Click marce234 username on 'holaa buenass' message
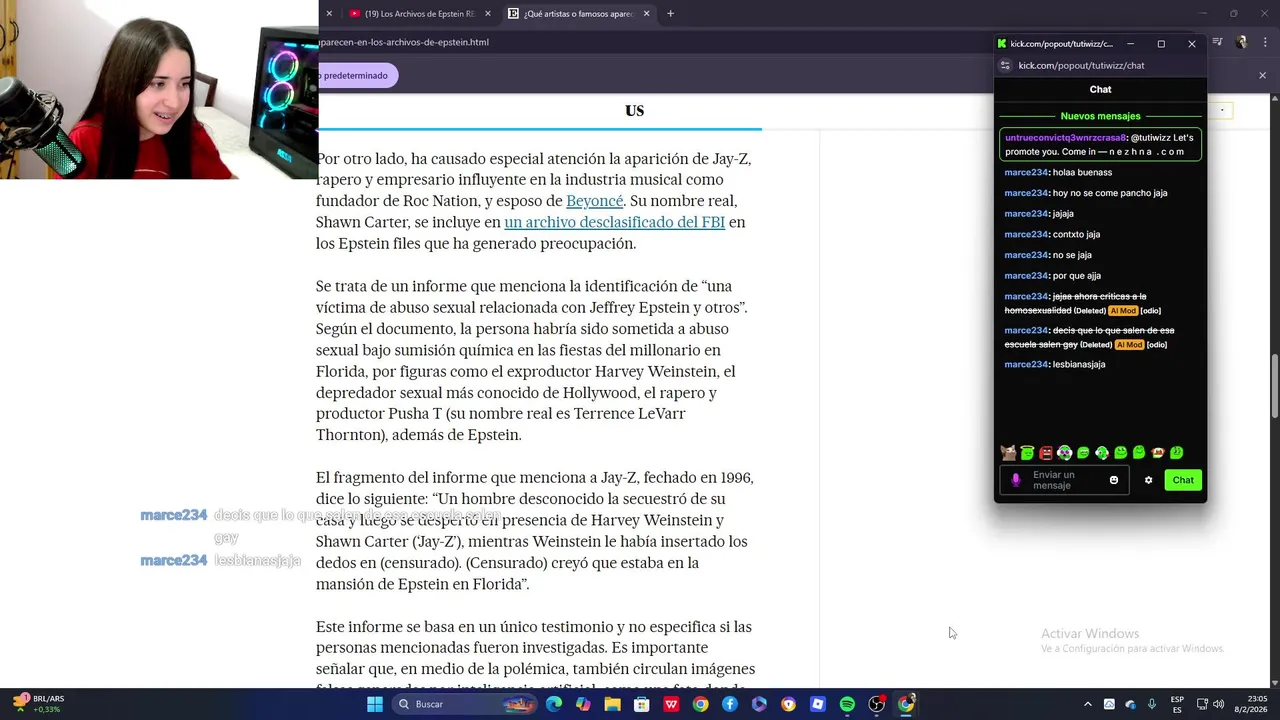 pos(1026,172)
